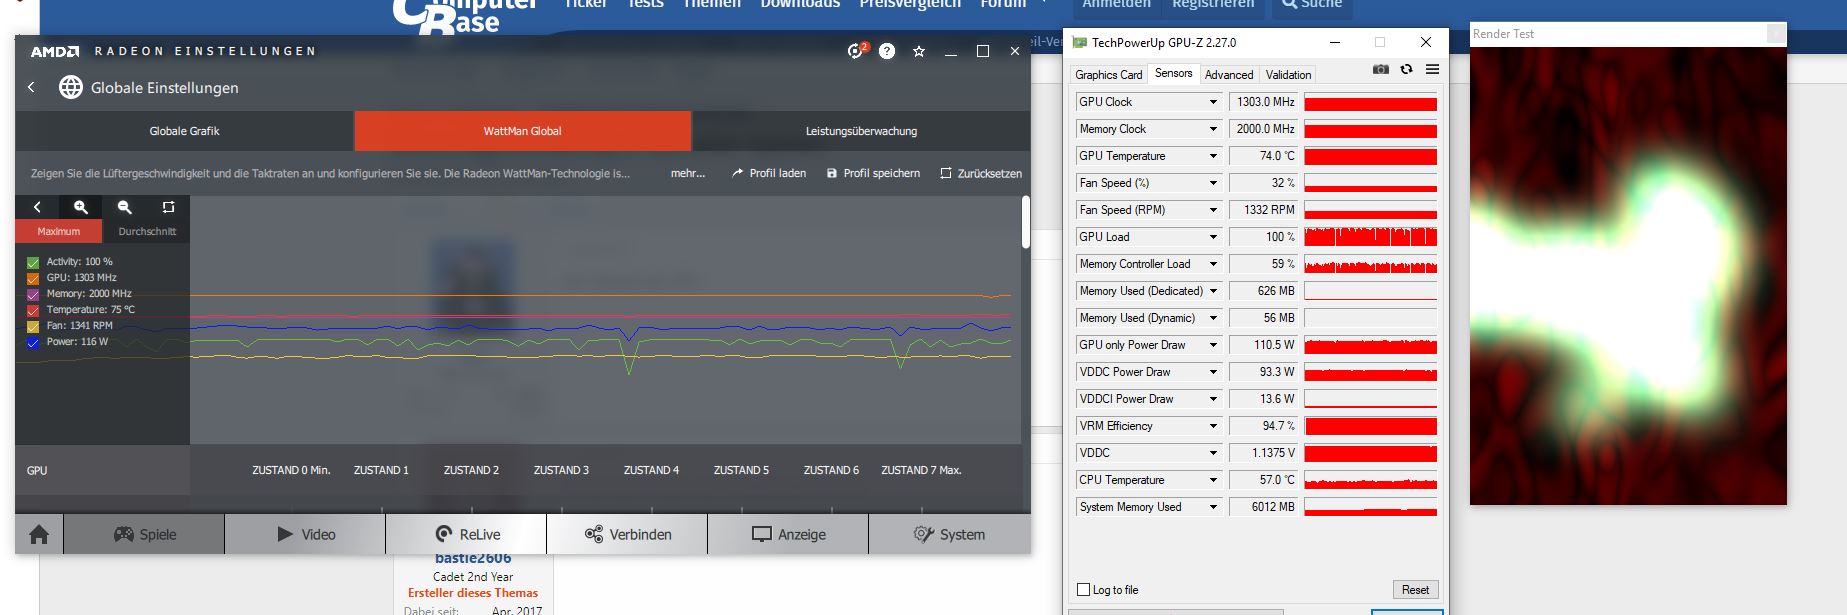The image size is (1847, 615).
Task: Enable Log to file checkbox
Action: tap(1083, 590)
